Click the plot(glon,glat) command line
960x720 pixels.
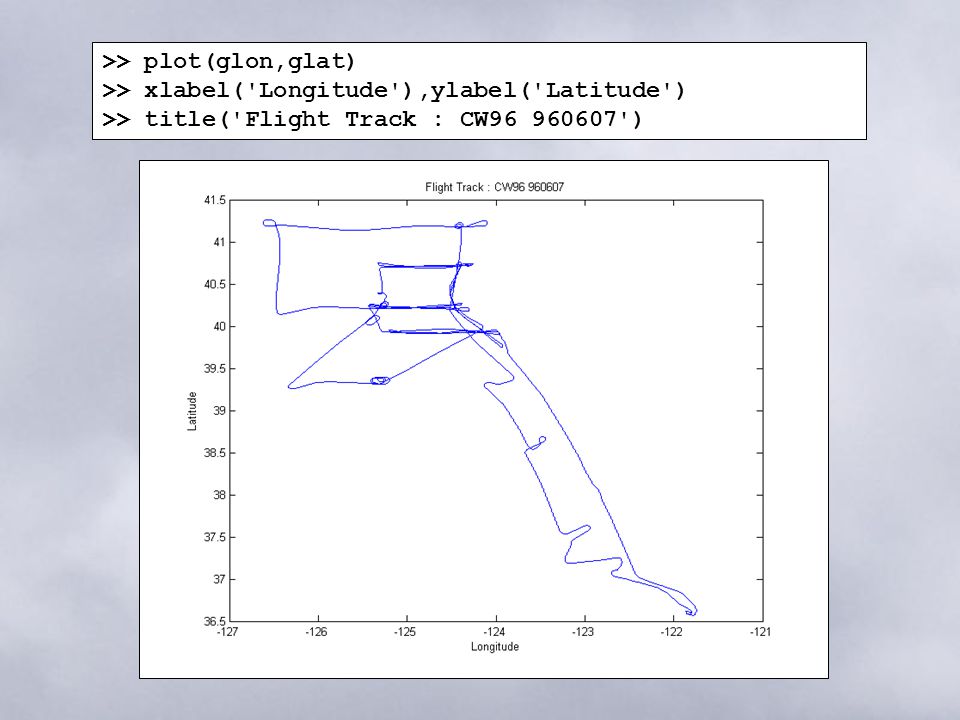click(x=228, y=61)
